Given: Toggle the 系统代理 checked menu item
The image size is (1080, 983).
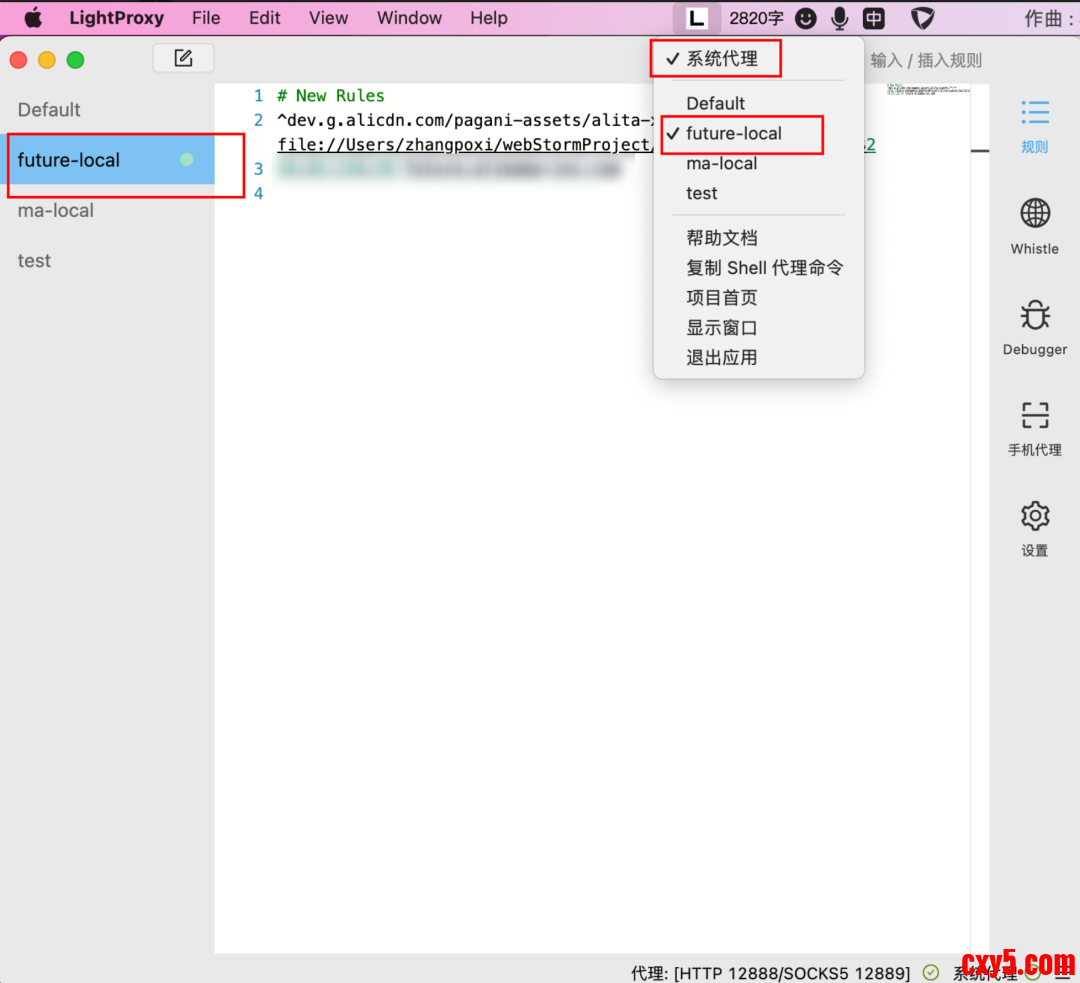Looking at the screenshot, I should pos(721,59).
